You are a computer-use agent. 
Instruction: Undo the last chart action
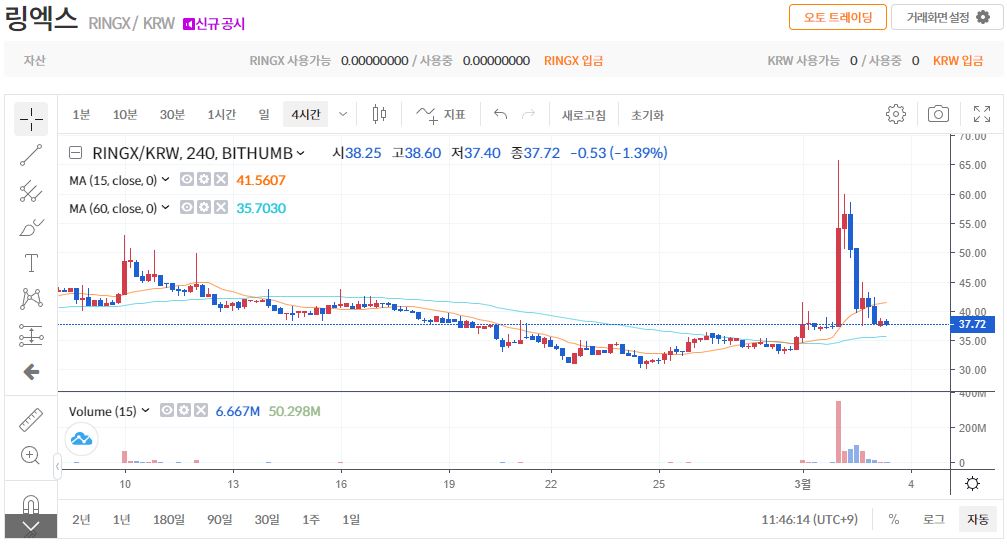500,114
